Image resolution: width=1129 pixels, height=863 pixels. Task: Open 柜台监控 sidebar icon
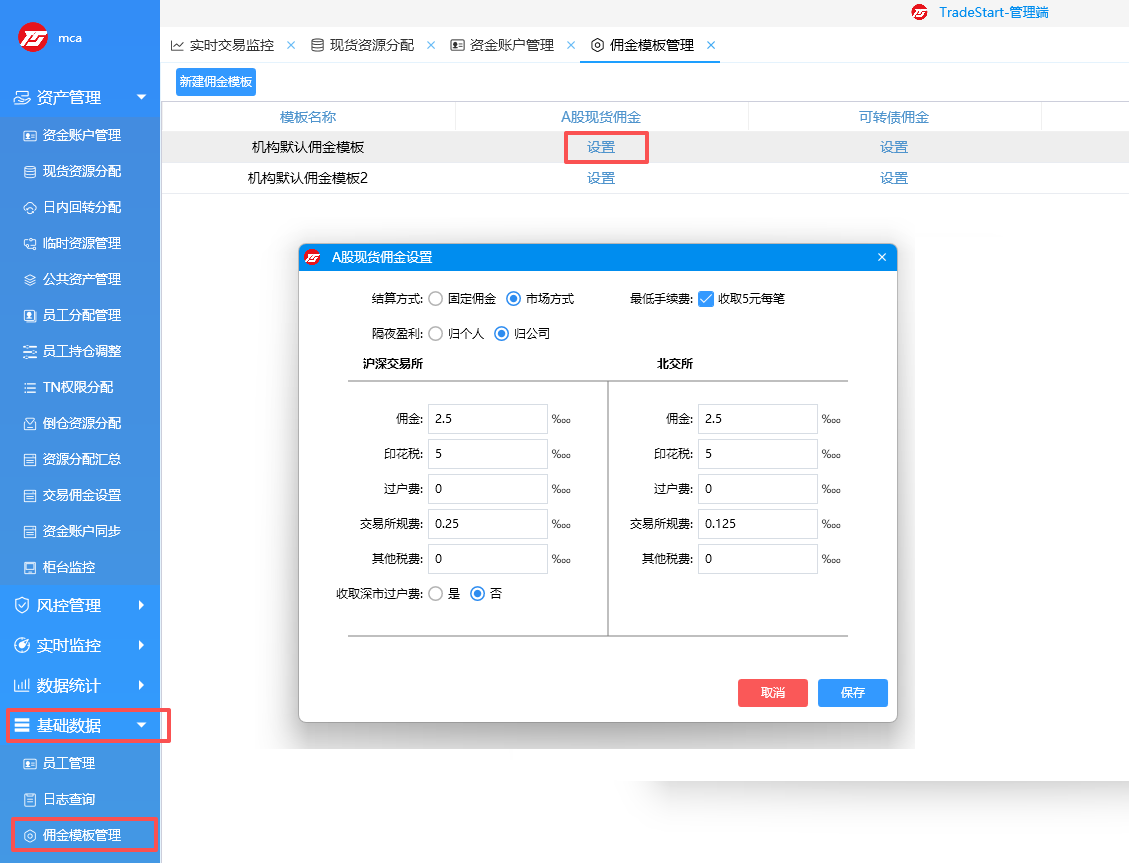click(x=30, y=567)
